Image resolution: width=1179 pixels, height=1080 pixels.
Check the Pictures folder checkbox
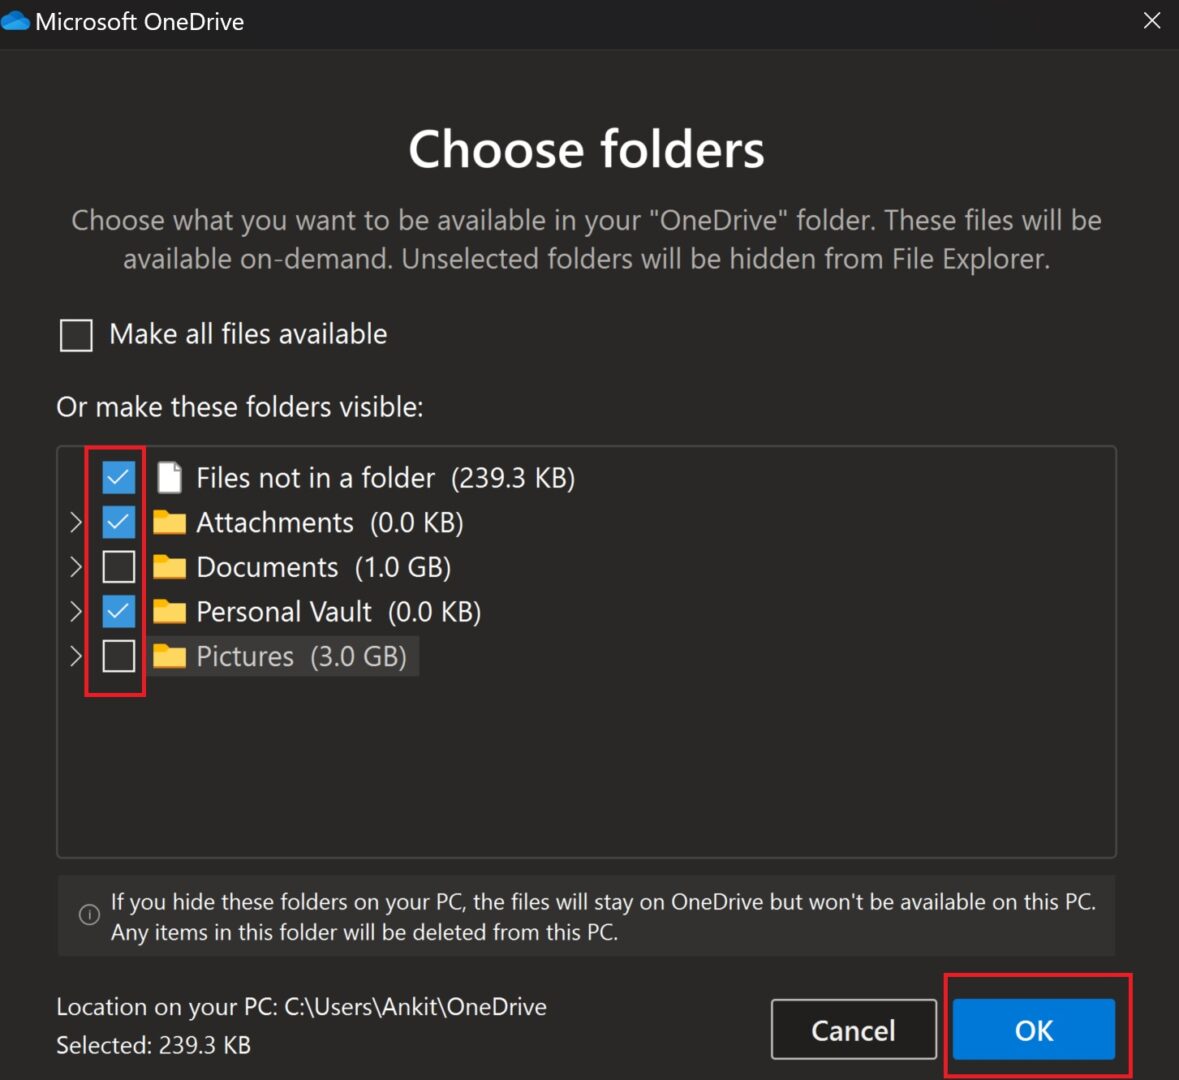pyautogui.click(x=118, y=656)
